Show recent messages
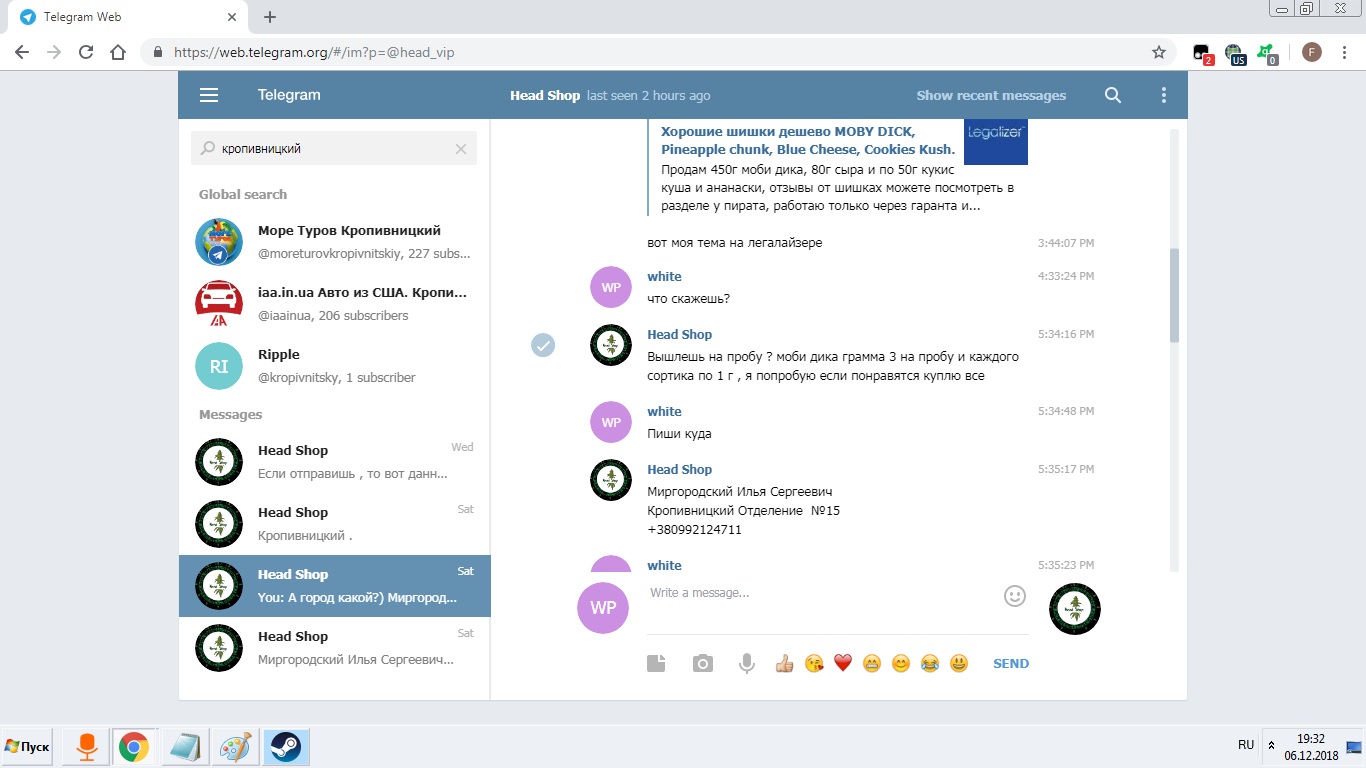Screen dimensions: 1366x768 [991, 95]
